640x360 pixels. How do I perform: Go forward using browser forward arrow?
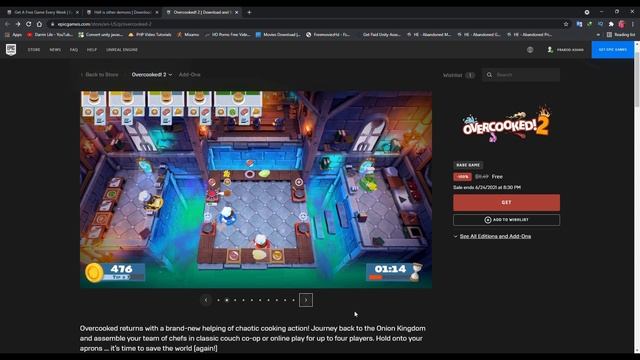[x=18, y=24]
